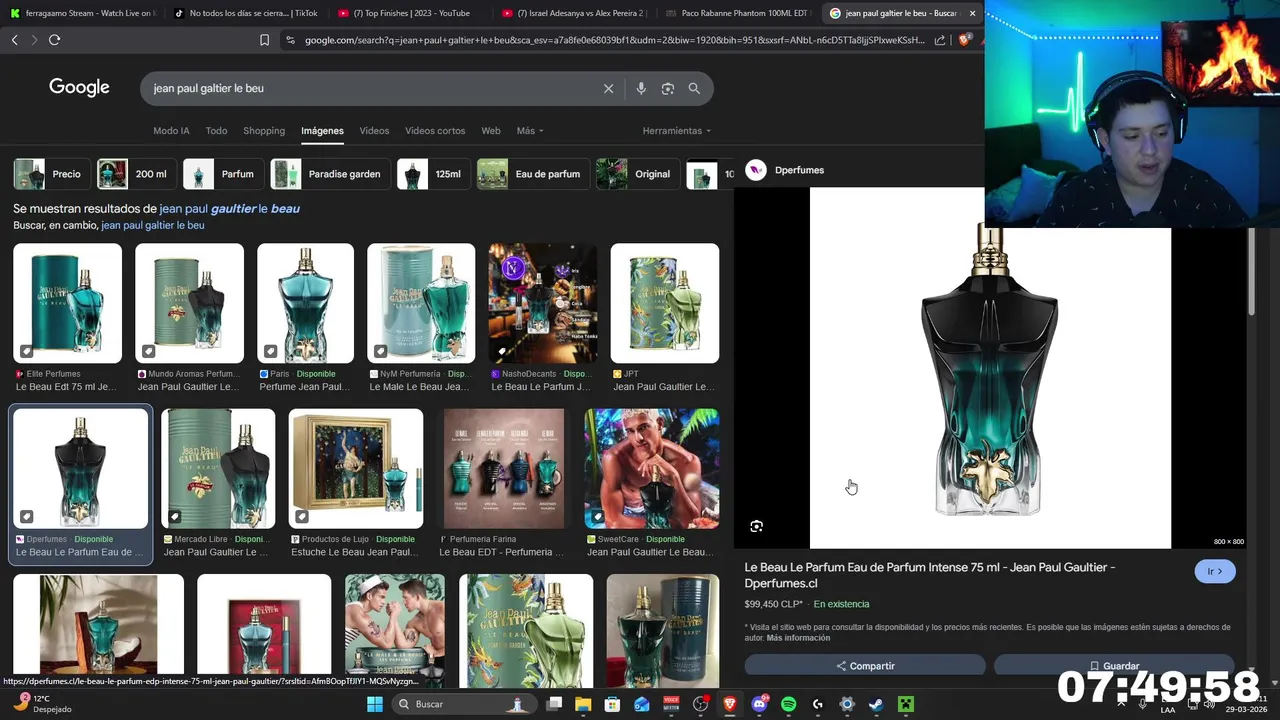Screen dimensions: 1280x720
Task: Open NashoDecants Le Beau Le Parfum thumbnail
Action: pyautogui.click(x=543, y=303)
